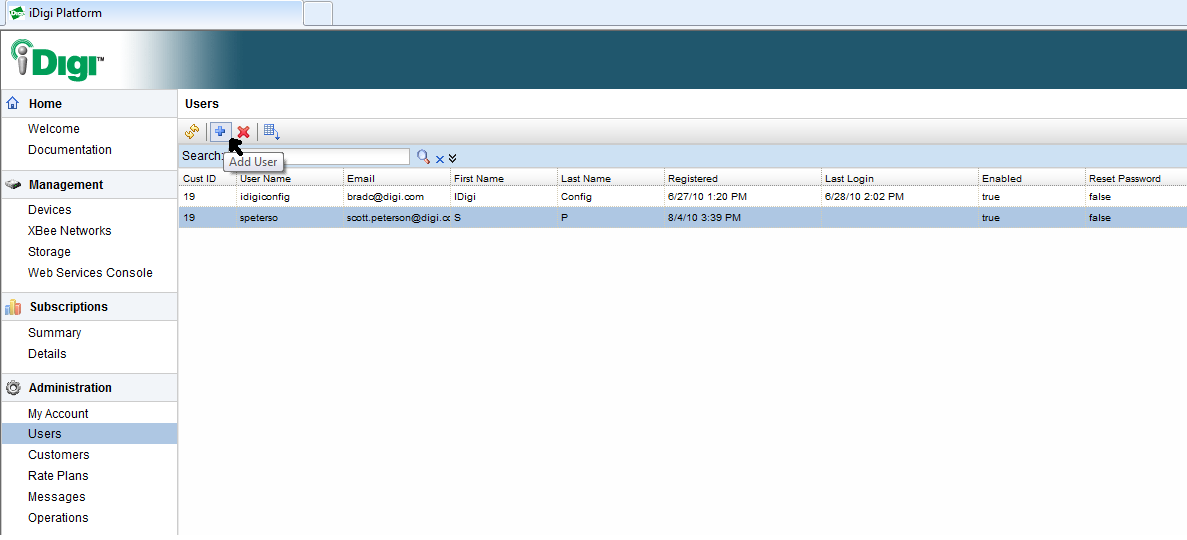This screenshot has width=1187, height=540.
Task: Sort by the Last Login column header
Action: click(x=849, y=178)
